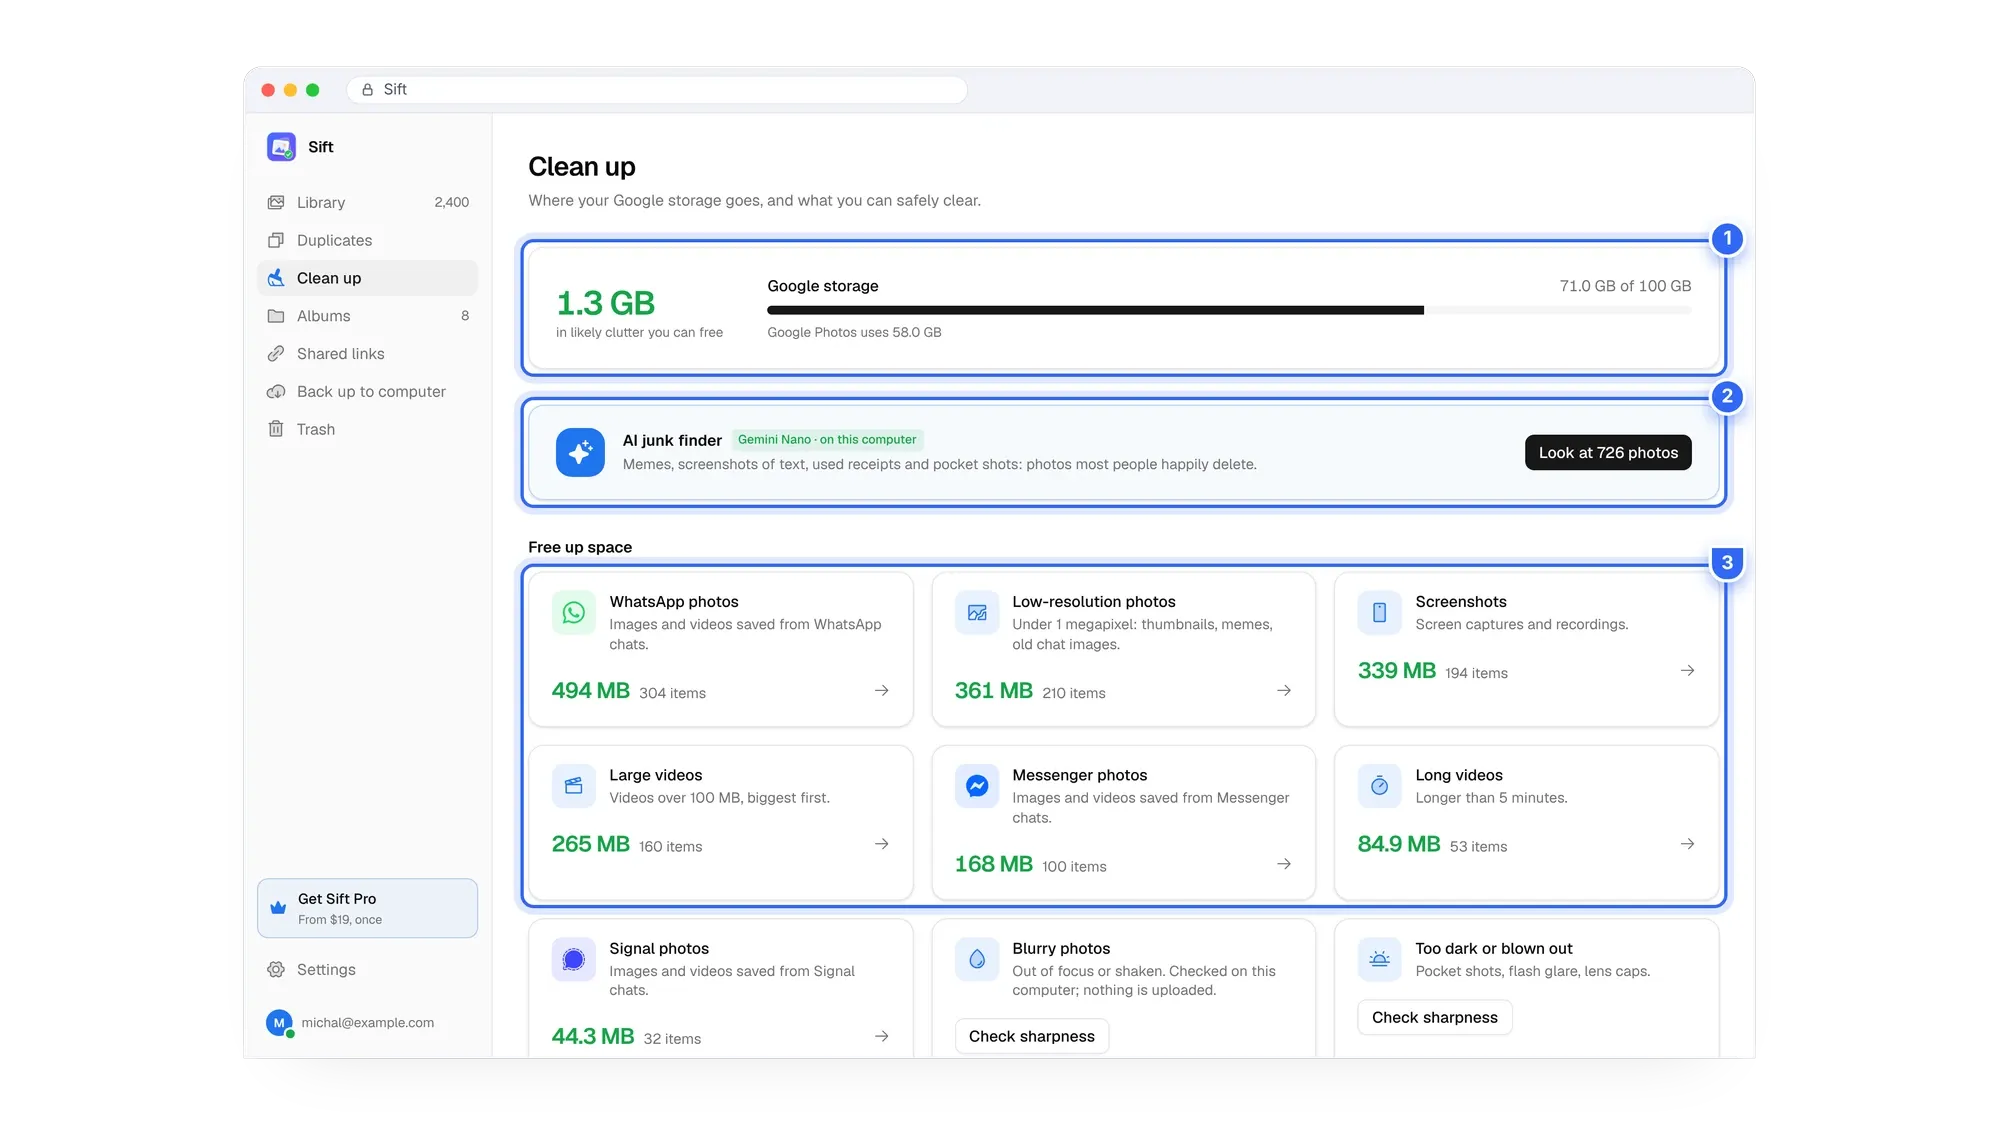This screenshot has height=1125, width=2000.
Task: Click the Large videos clapperboard icon
Action: [x=574, y=786]
